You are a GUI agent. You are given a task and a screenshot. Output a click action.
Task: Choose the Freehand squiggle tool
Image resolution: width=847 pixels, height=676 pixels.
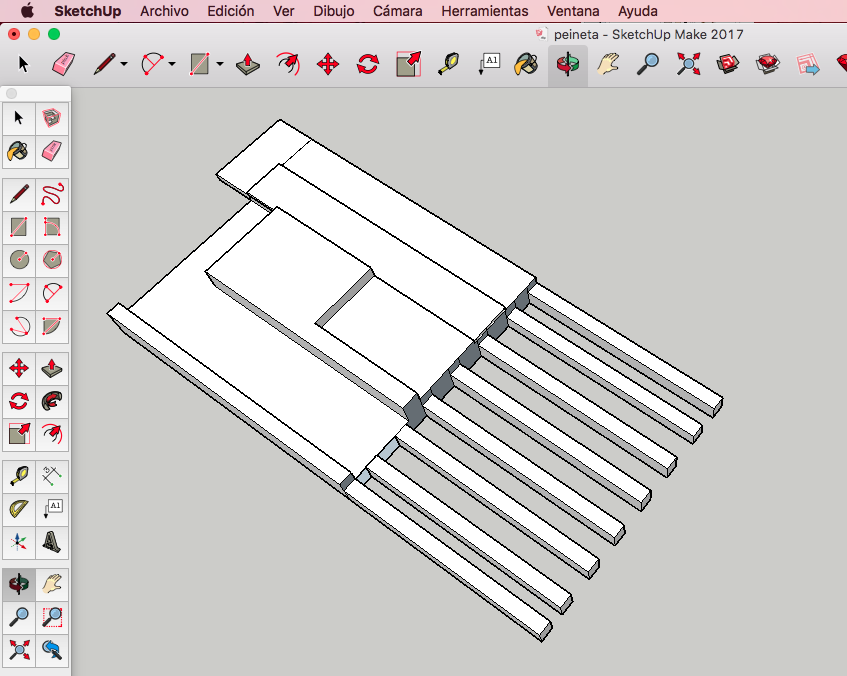coord(52,195)
